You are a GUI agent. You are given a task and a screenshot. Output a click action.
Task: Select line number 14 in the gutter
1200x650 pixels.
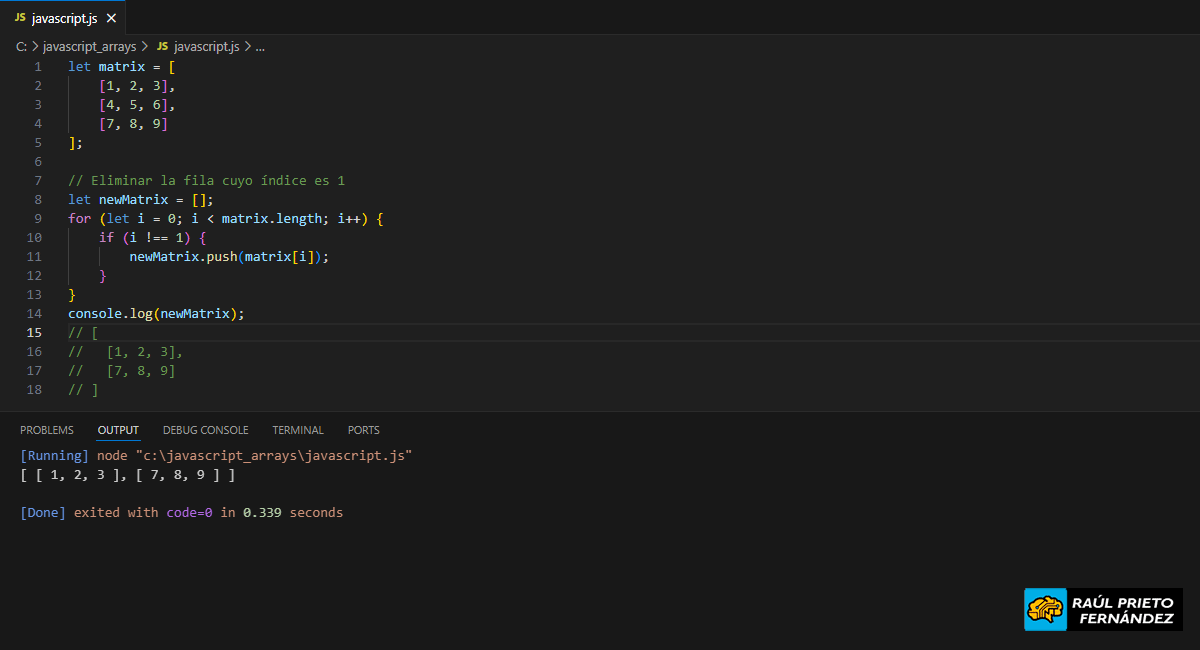pyautogui.click(x=35, y=313)
